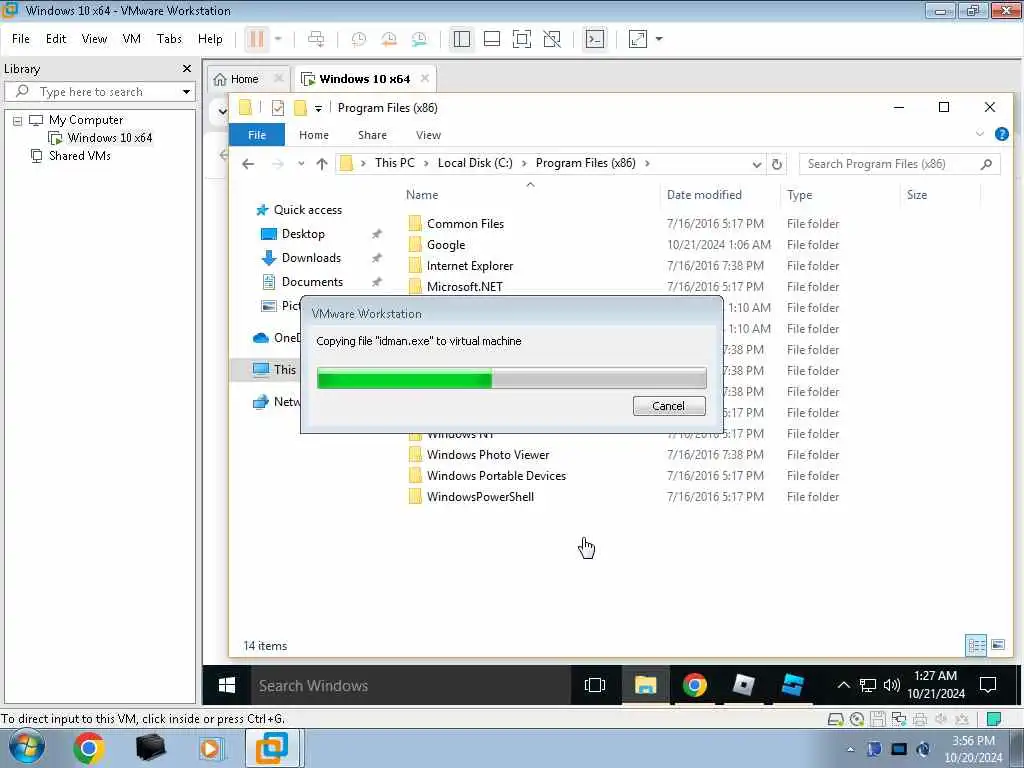Click VMware message log note icon
Image resolution: width=1024 pixels, height=768 pixels.
993,719
